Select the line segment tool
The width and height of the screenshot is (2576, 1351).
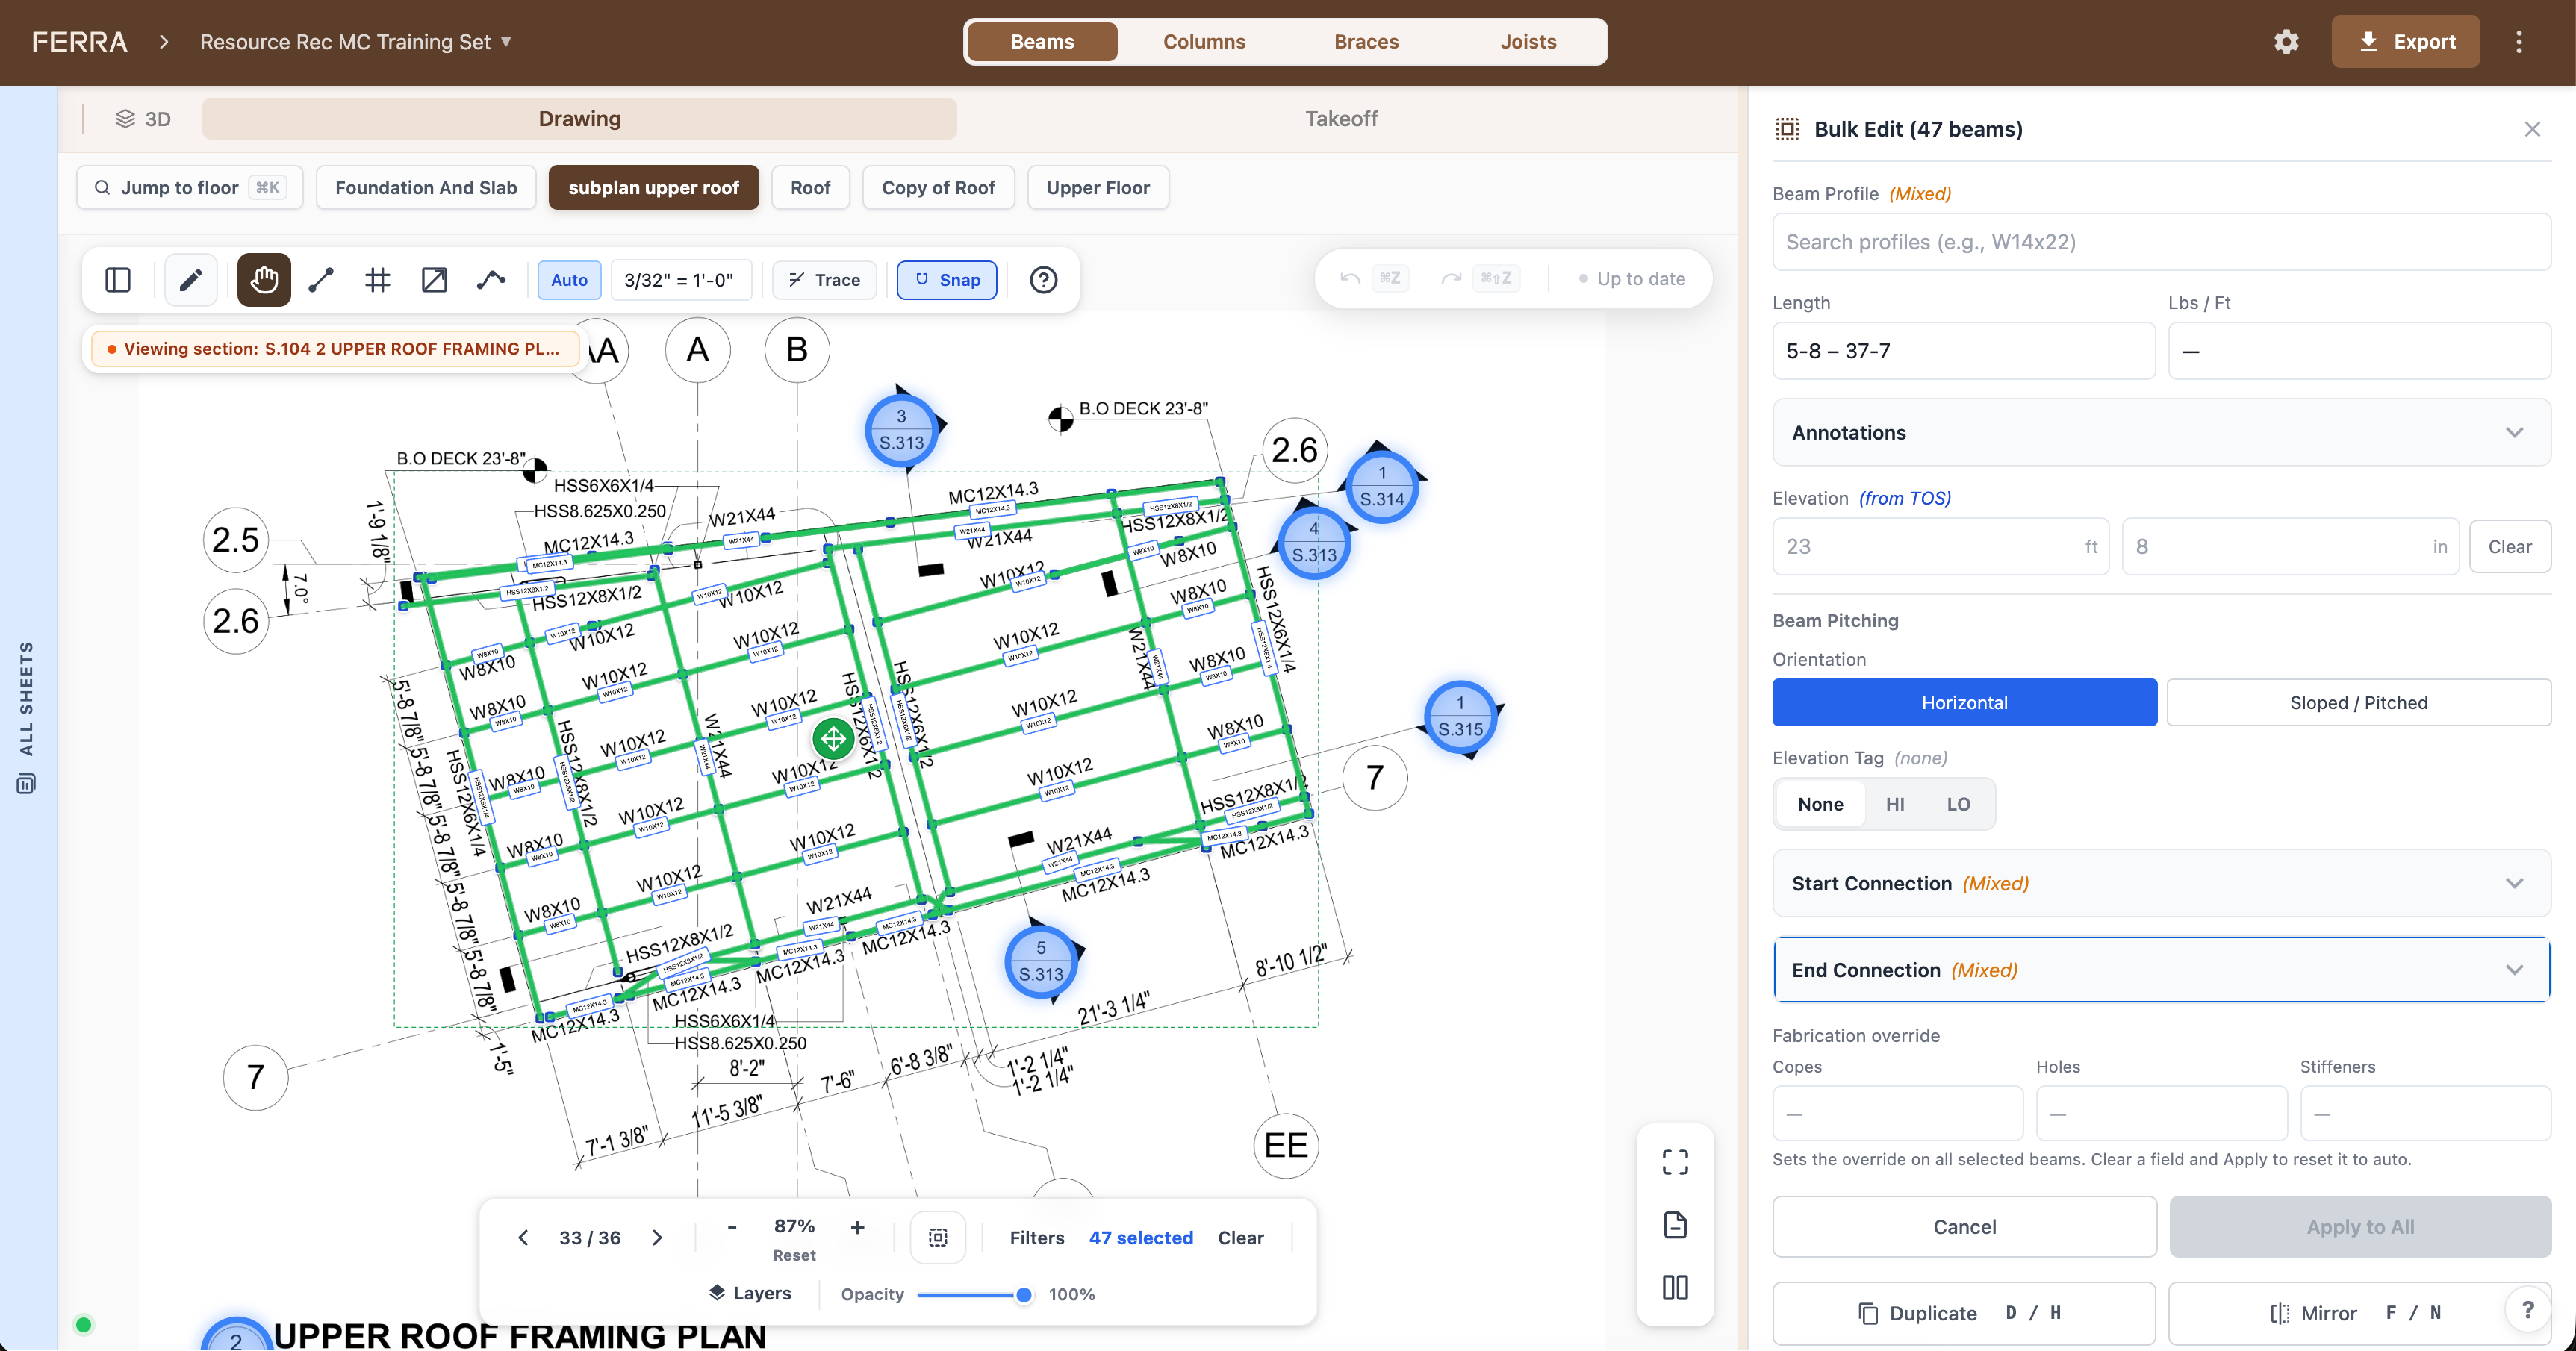tap(321, 280)
